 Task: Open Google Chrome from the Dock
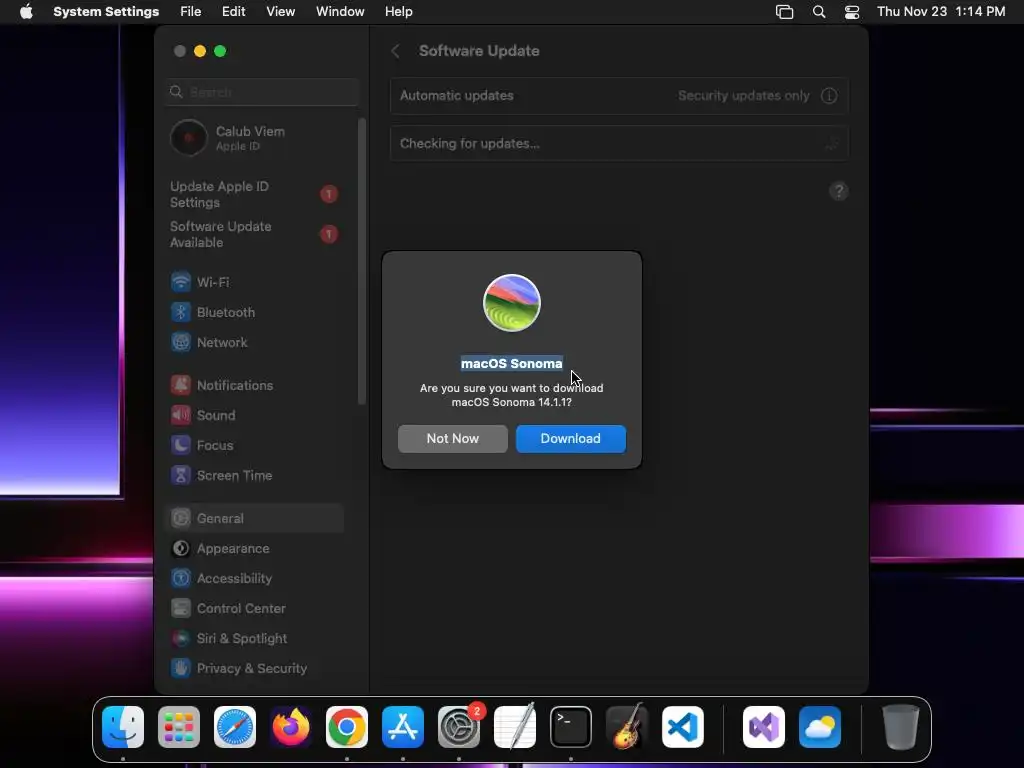click(347, 727)
